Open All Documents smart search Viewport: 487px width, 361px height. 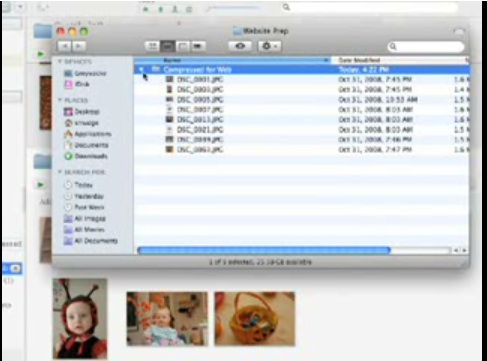pyautogui.click(x=91, y=241)
